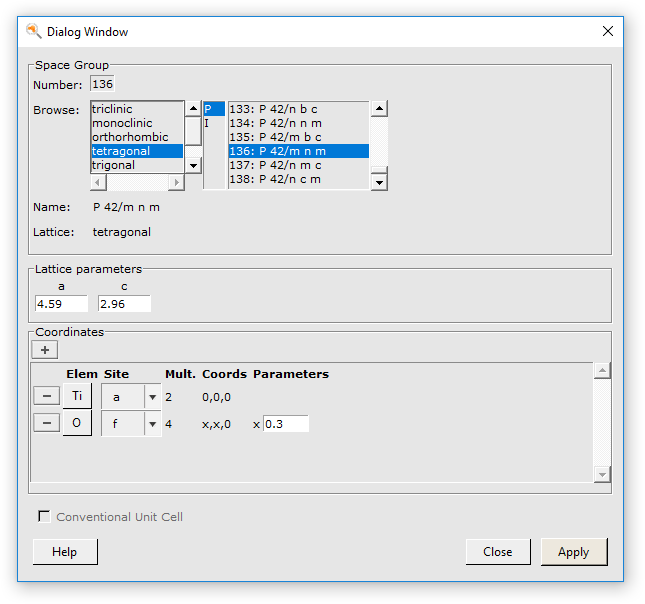Open element picker for O
This screenshot has height=604, width=645.
click(77, 423)
